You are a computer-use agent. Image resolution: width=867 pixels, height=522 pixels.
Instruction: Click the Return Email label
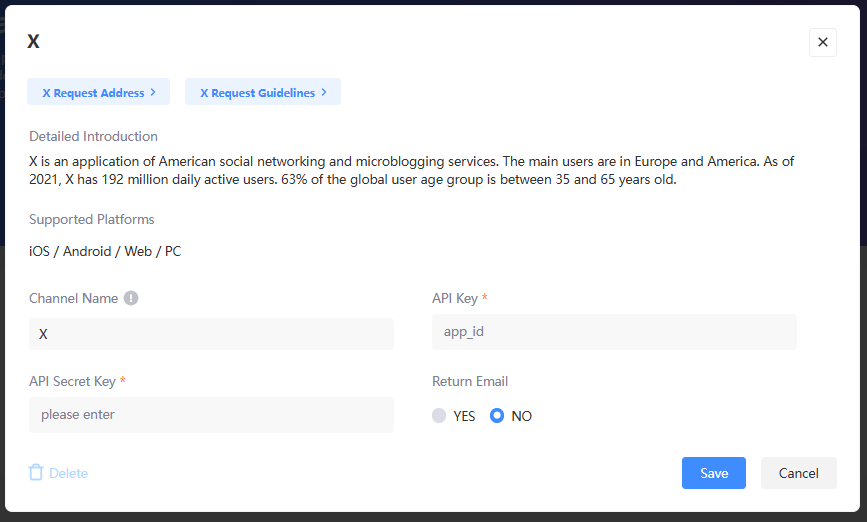tap(470, 381)
